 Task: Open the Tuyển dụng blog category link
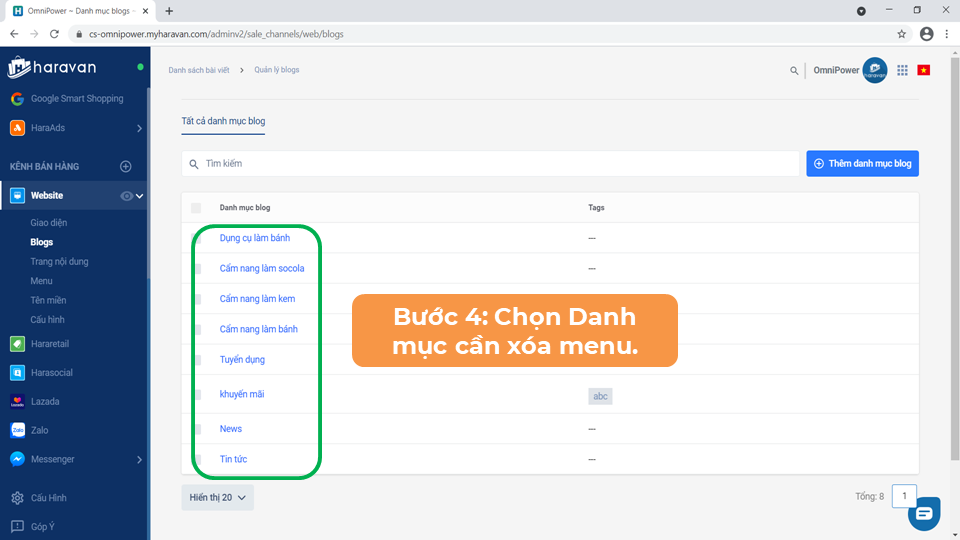242,359
